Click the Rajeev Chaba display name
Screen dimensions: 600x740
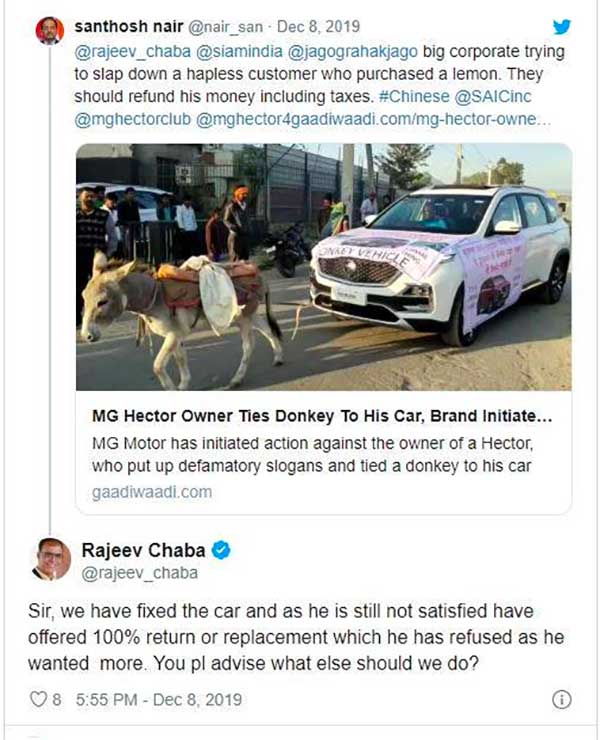(x=143, y=551)
